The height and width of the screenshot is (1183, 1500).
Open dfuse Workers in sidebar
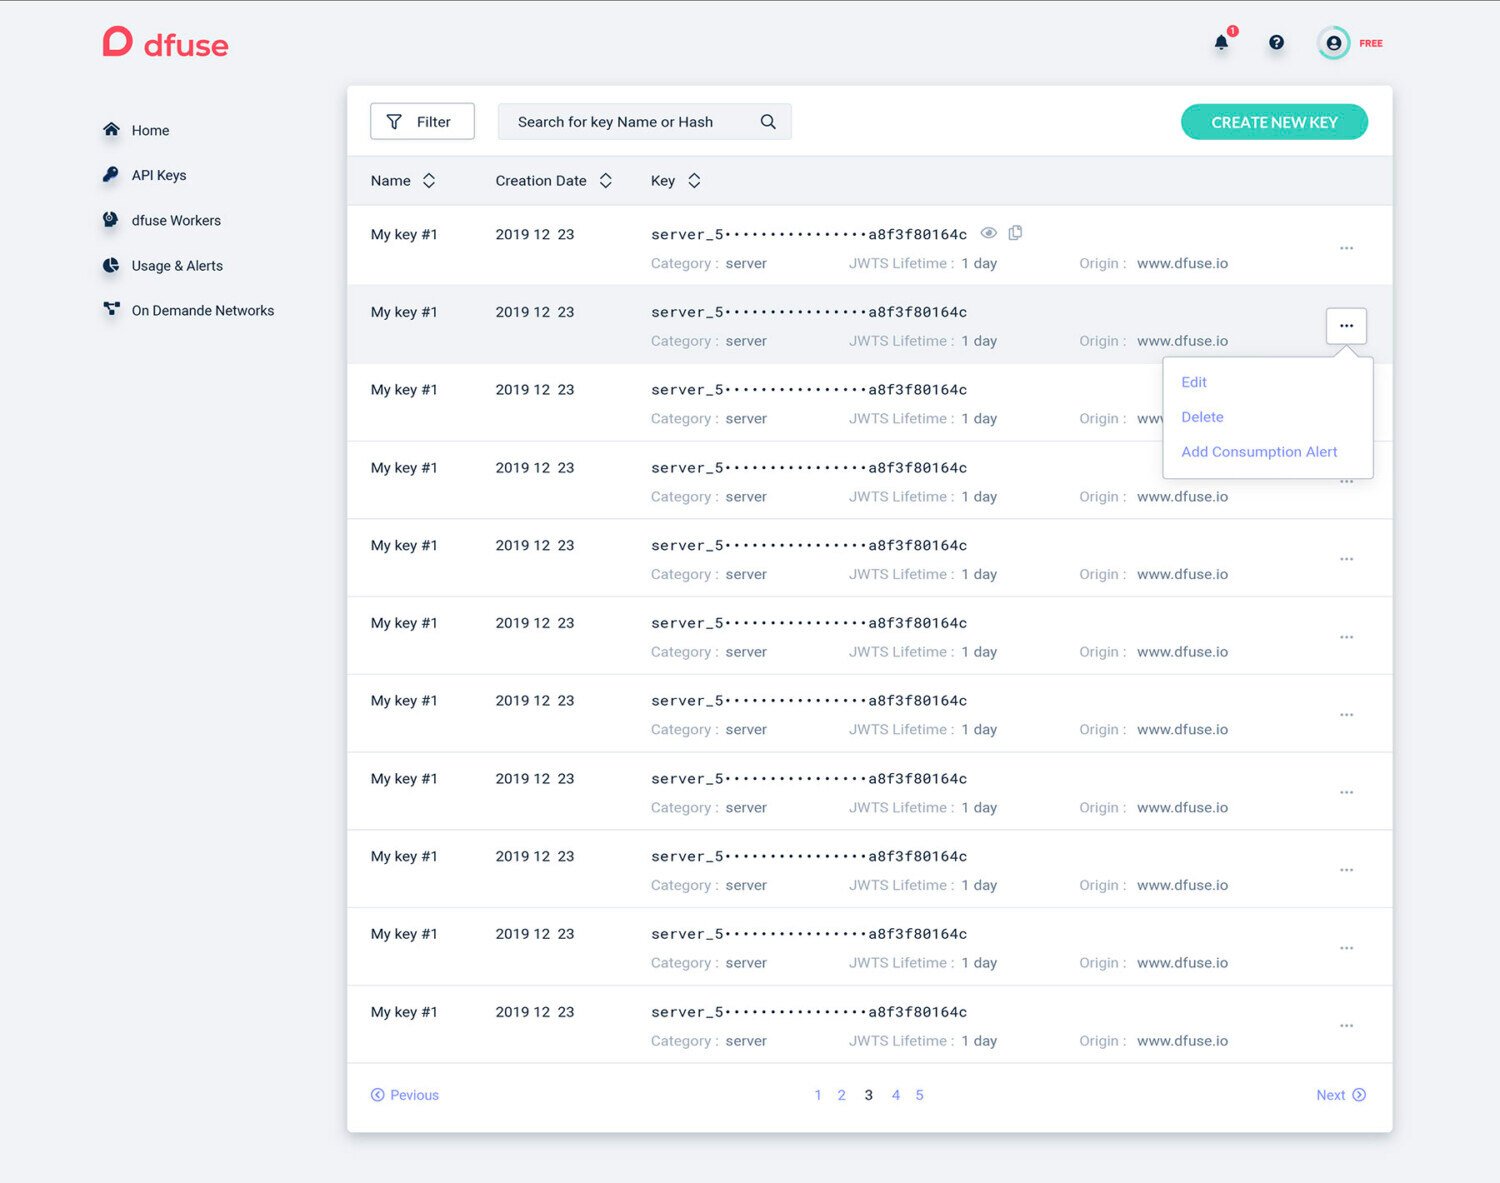[x=176, y=220]
